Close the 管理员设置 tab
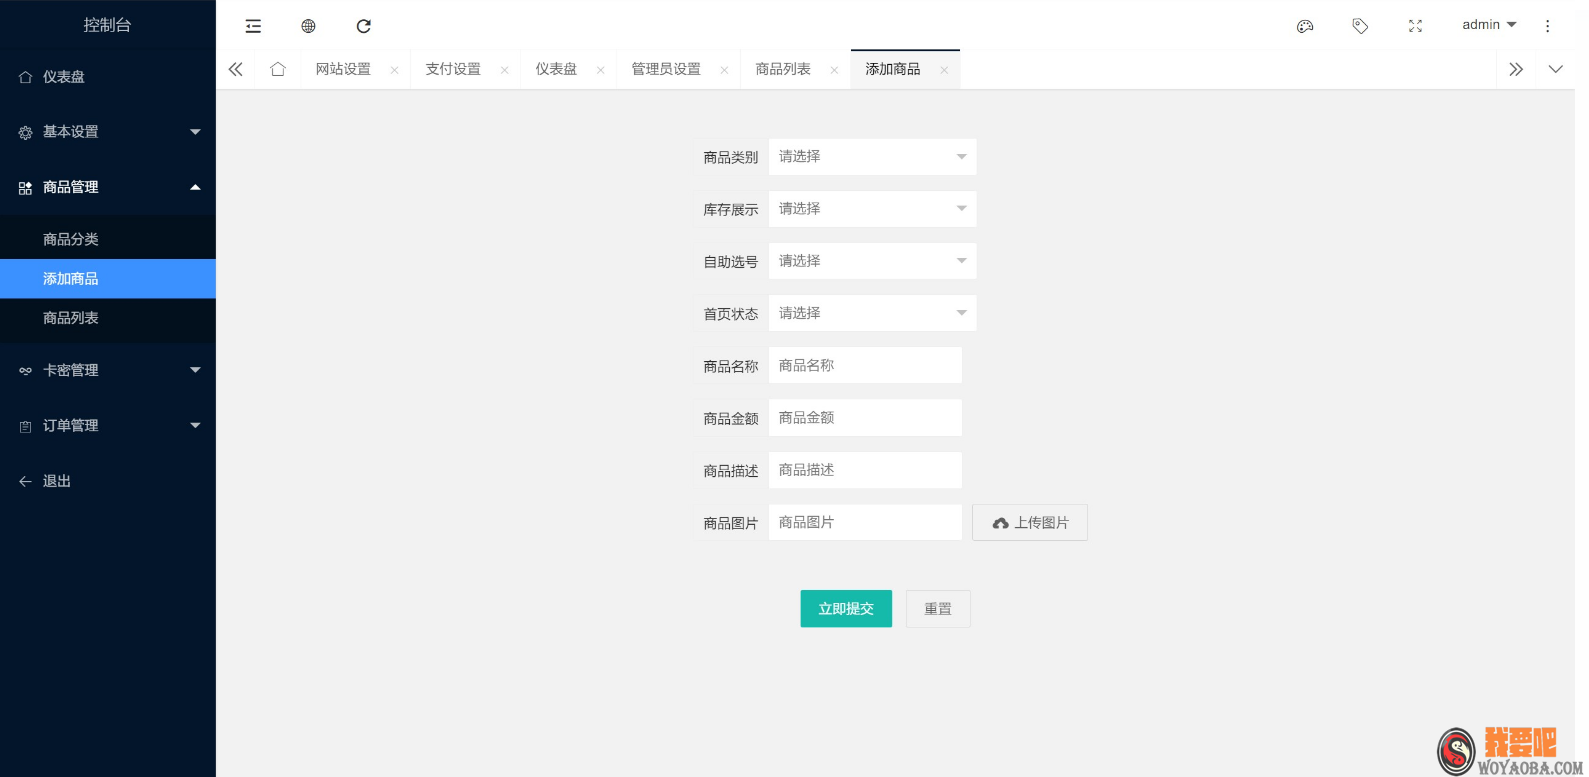This screenshot has width=1589, height=777. pyautogui.click(x=724, y=70)
